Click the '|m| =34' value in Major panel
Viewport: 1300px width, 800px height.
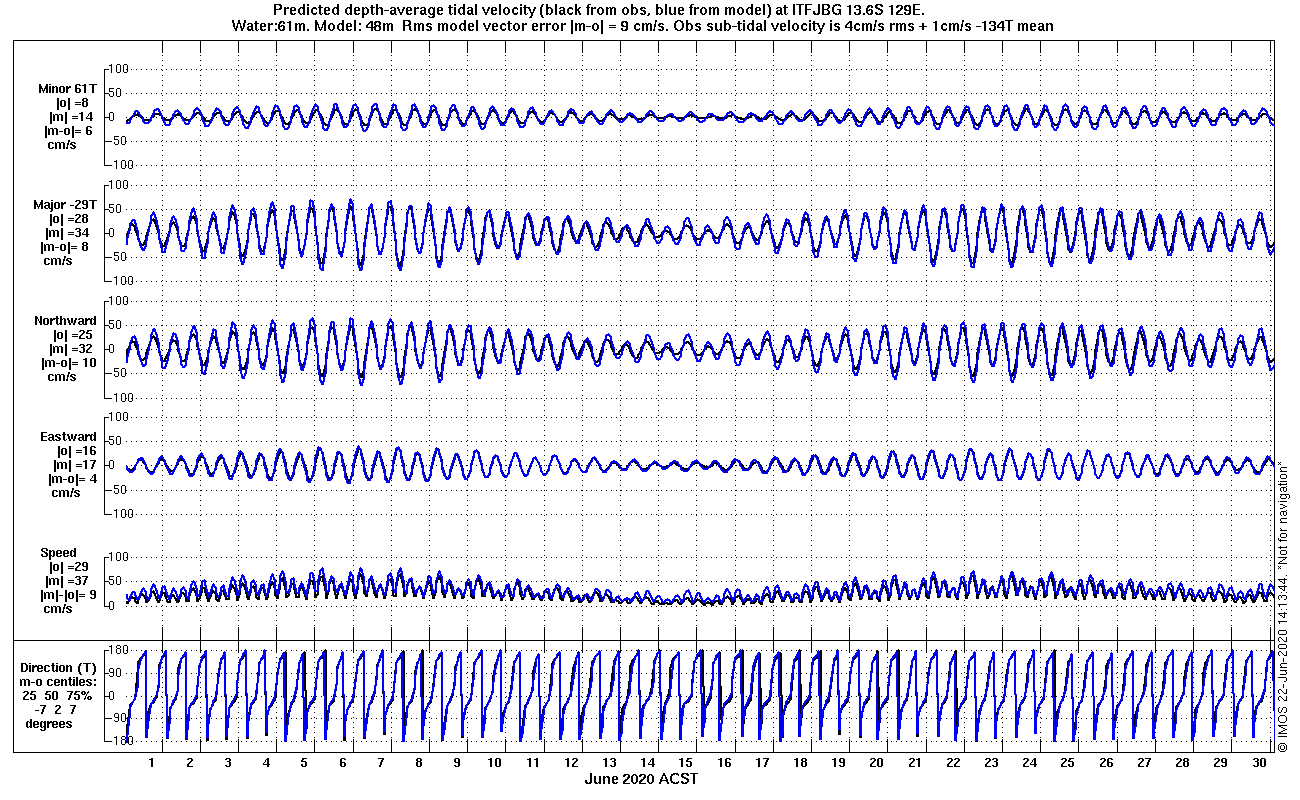(70, 233)
